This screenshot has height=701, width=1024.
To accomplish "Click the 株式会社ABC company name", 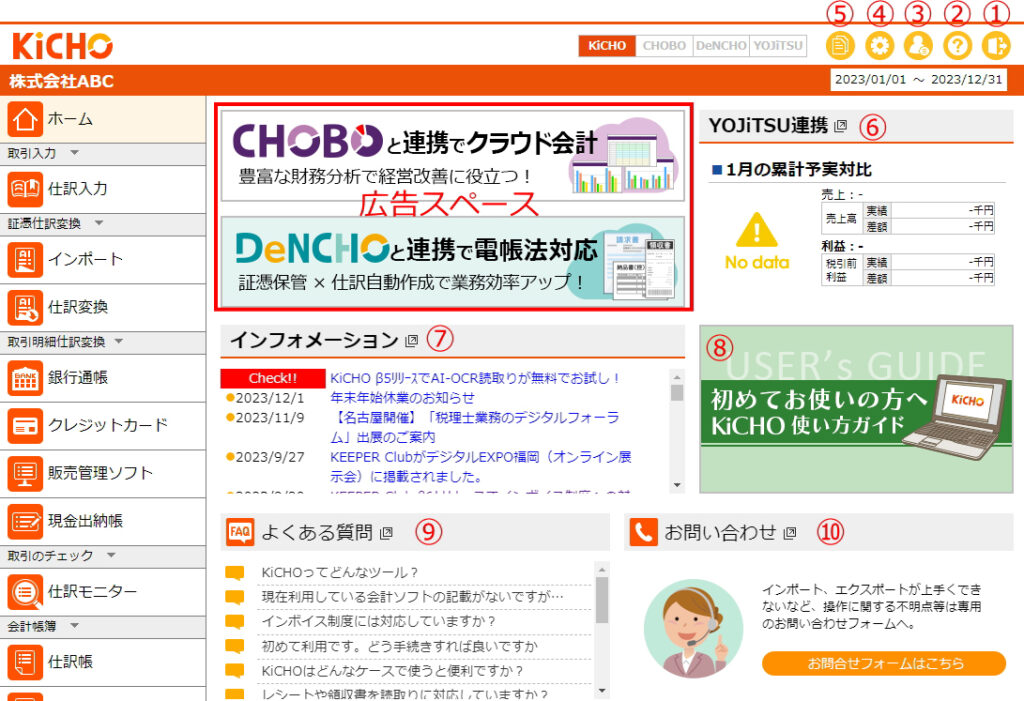I will pyautogui.click(x=61, y=81).
